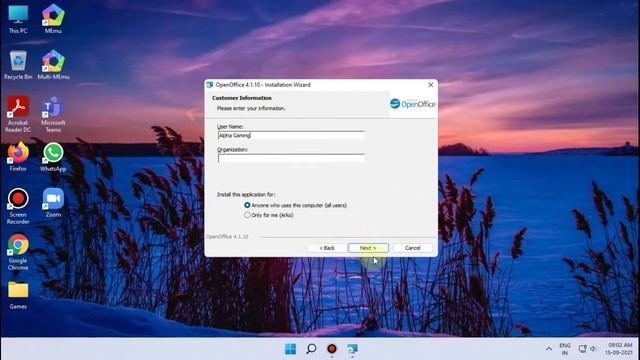640x360 pixels.
Task: Select the Multi-MEmu desktop shortcut
Action: coord(53,64)
